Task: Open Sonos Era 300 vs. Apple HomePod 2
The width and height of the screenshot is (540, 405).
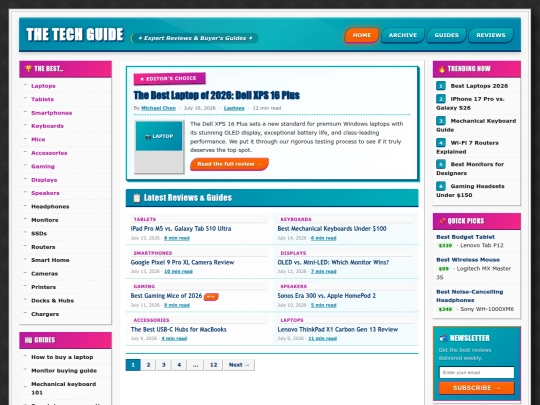Action: [326, 296]
